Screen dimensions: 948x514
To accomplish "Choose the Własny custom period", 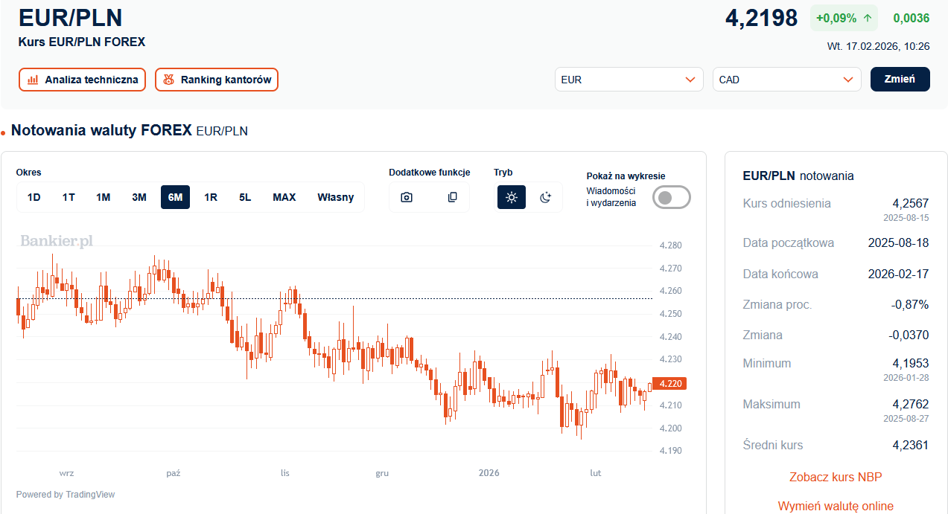I will point(336,197).
